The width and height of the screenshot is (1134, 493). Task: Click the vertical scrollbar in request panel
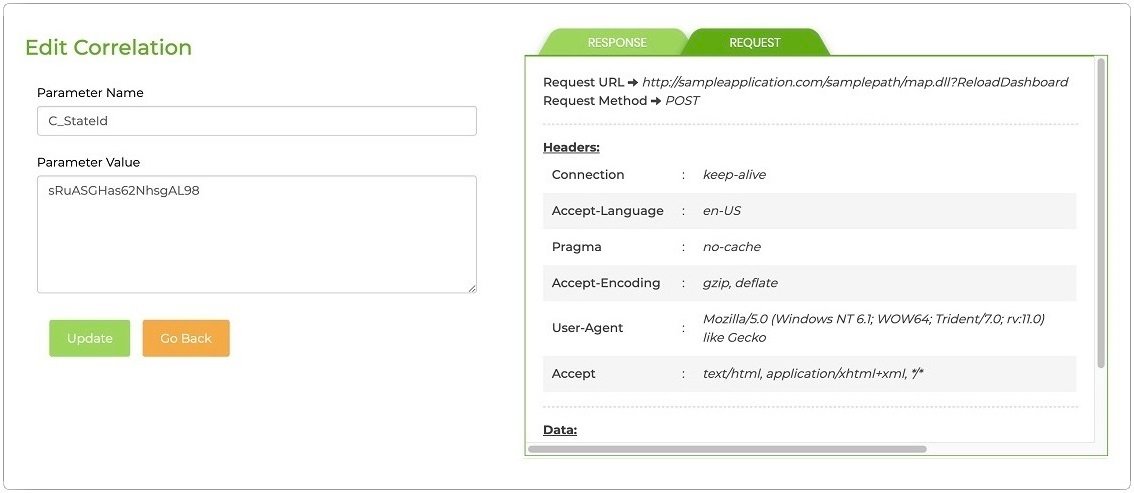1101,212
